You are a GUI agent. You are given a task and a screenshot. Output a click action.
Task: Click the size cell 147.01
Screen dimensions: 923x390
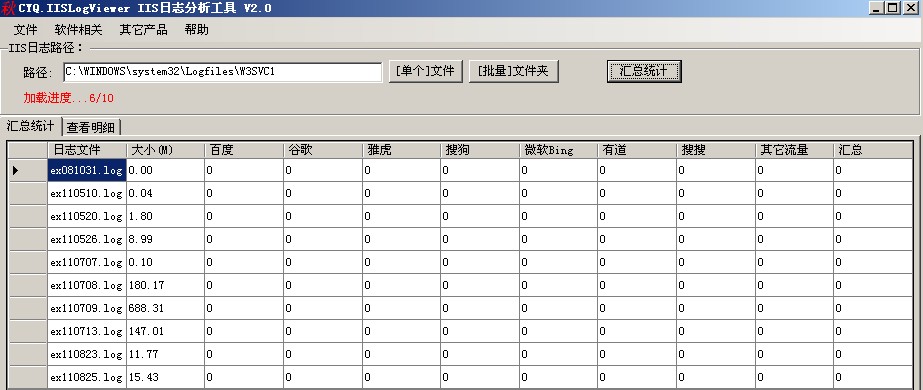165,331
